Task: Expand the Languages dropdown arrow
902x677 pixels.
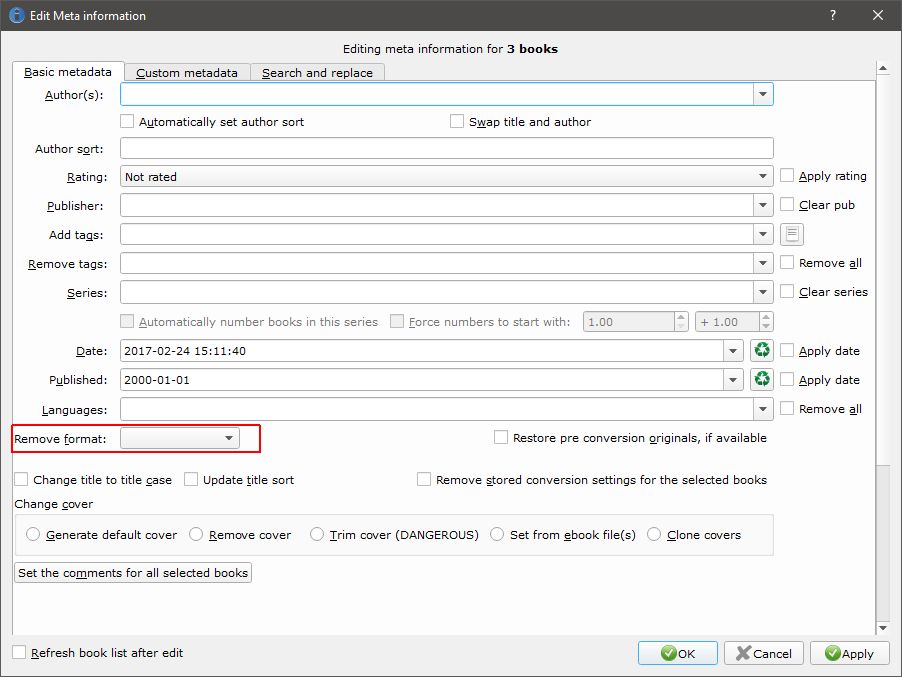Action: (763, 409)
